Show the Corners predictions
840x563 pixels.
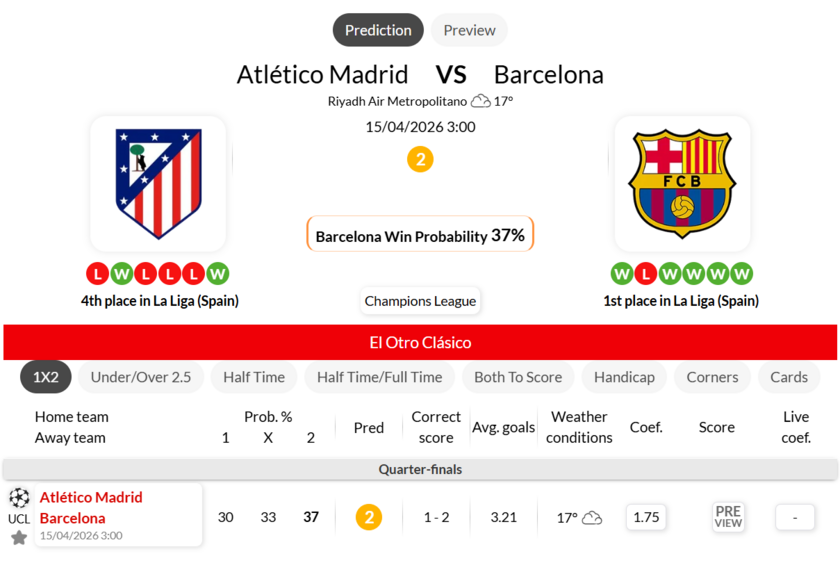[x=712, y=377]
